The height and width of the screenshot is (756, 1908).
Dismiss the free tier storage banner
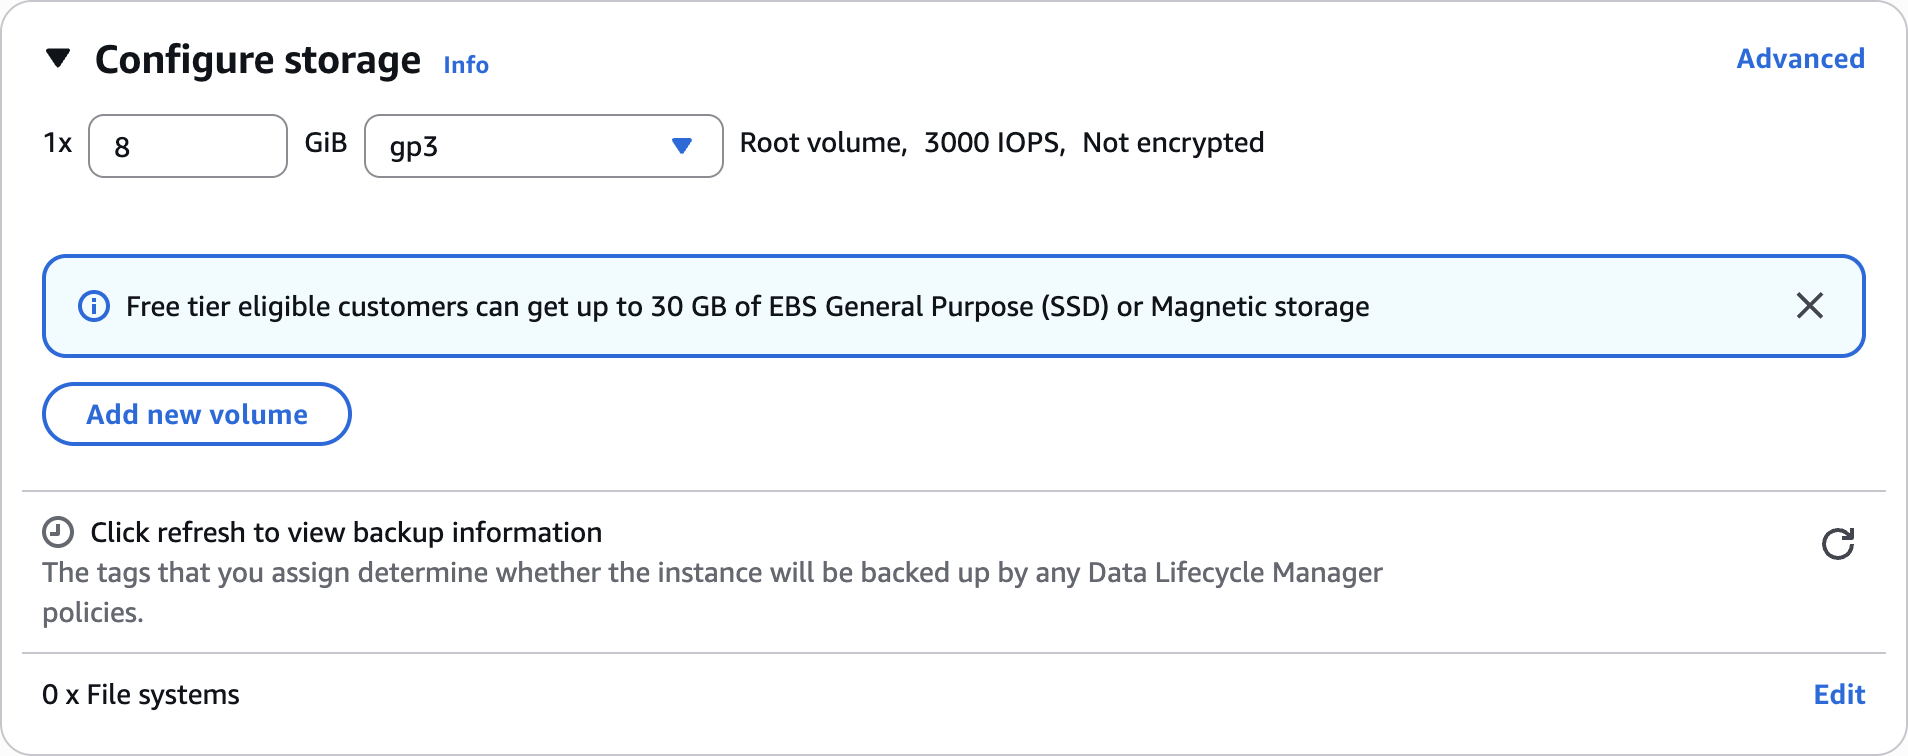coord(1809,306)
